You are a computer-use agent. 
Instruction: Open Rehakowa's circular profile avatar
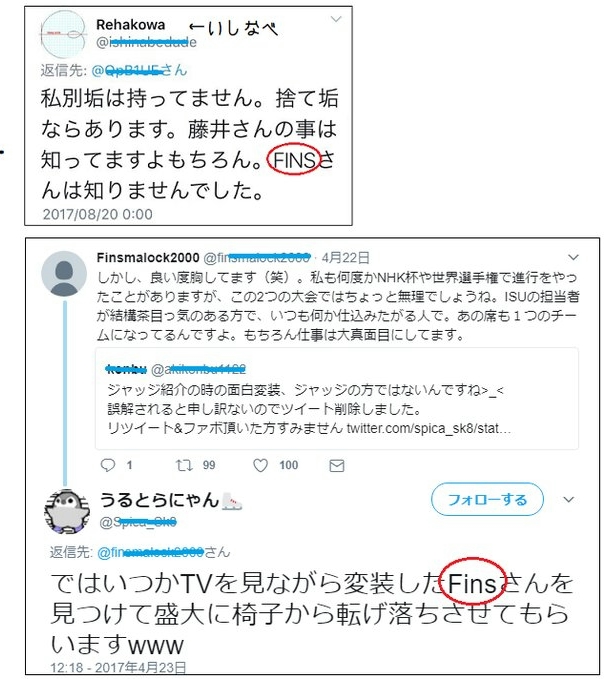pyautogui.click(x=64, y=34)
